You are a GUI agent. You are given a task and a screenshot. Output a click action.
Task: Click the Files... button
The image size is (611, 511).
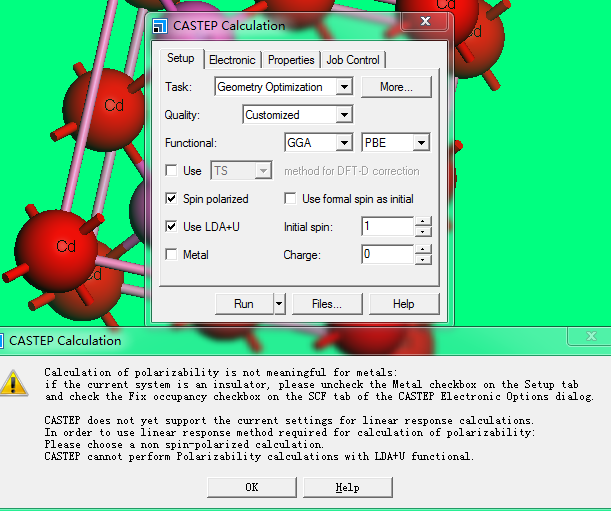[327, 304]
